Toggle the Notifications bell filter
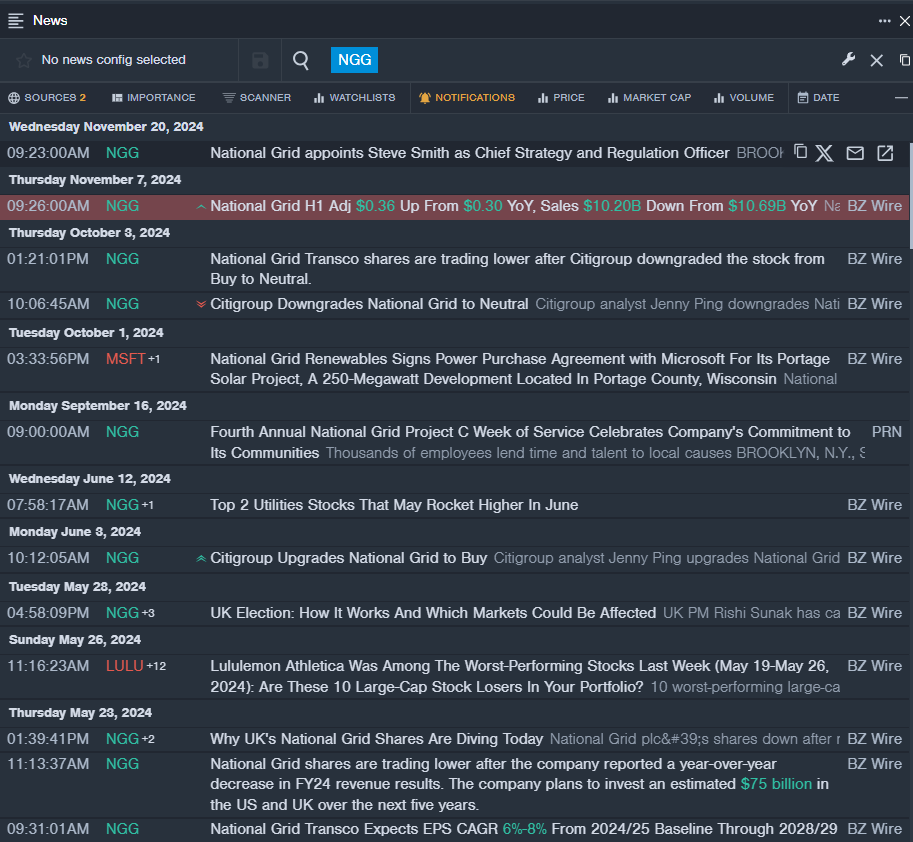This screenshot has height=842, width=913. (x=467, y=98)
